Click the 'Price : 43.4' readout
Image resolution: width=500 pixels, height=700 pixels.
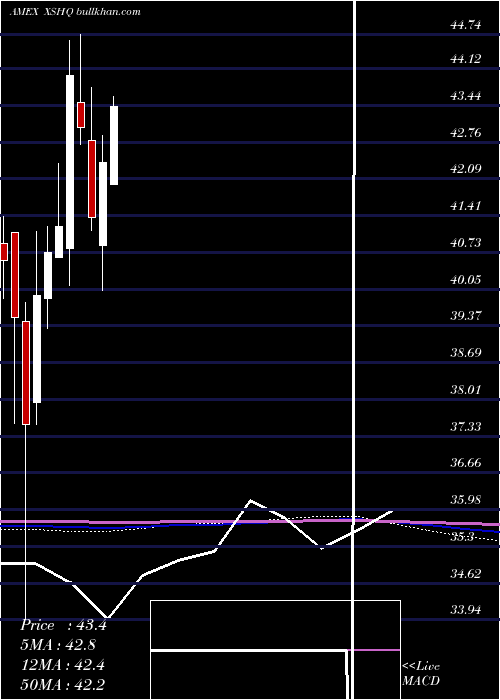(x=63, y=625)
